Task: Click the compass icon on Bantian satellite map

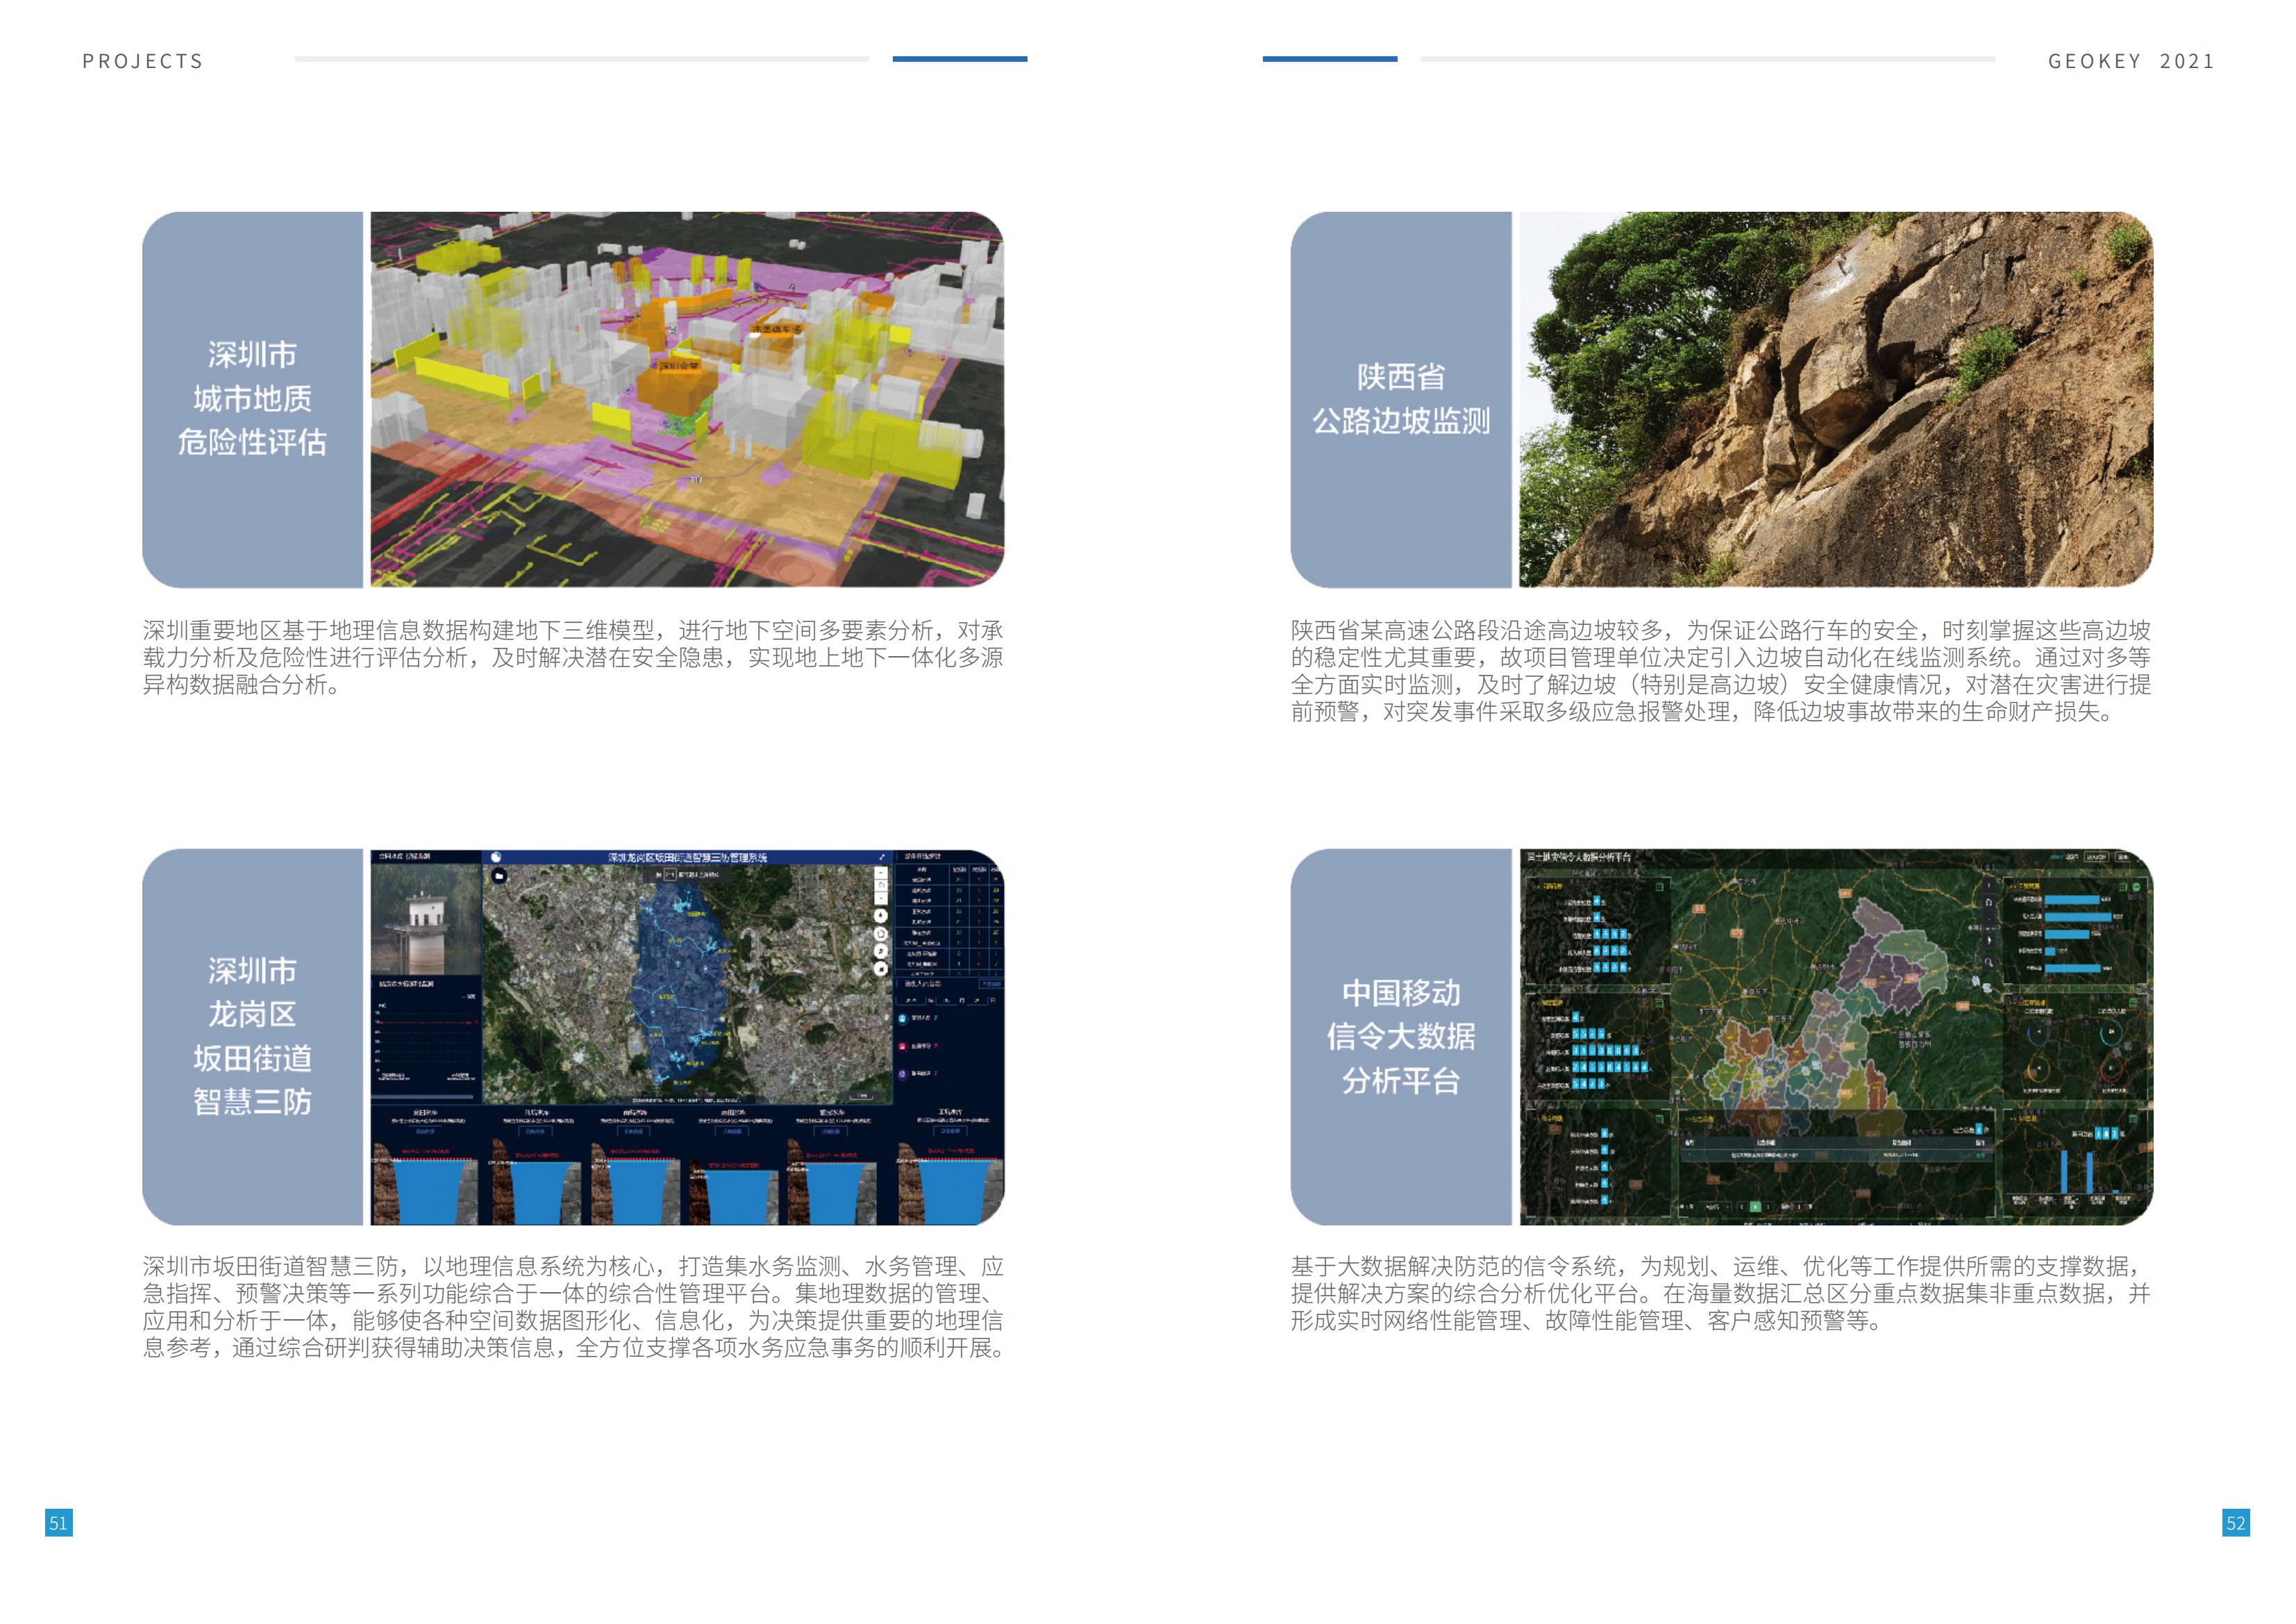Action: click(880, 916)
